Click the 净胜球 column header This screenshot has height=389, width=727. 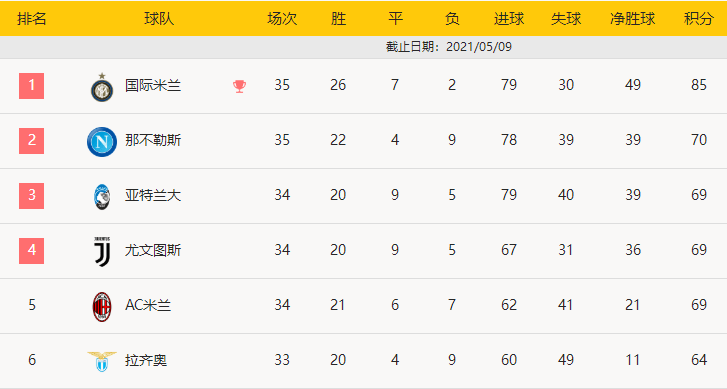632,19
